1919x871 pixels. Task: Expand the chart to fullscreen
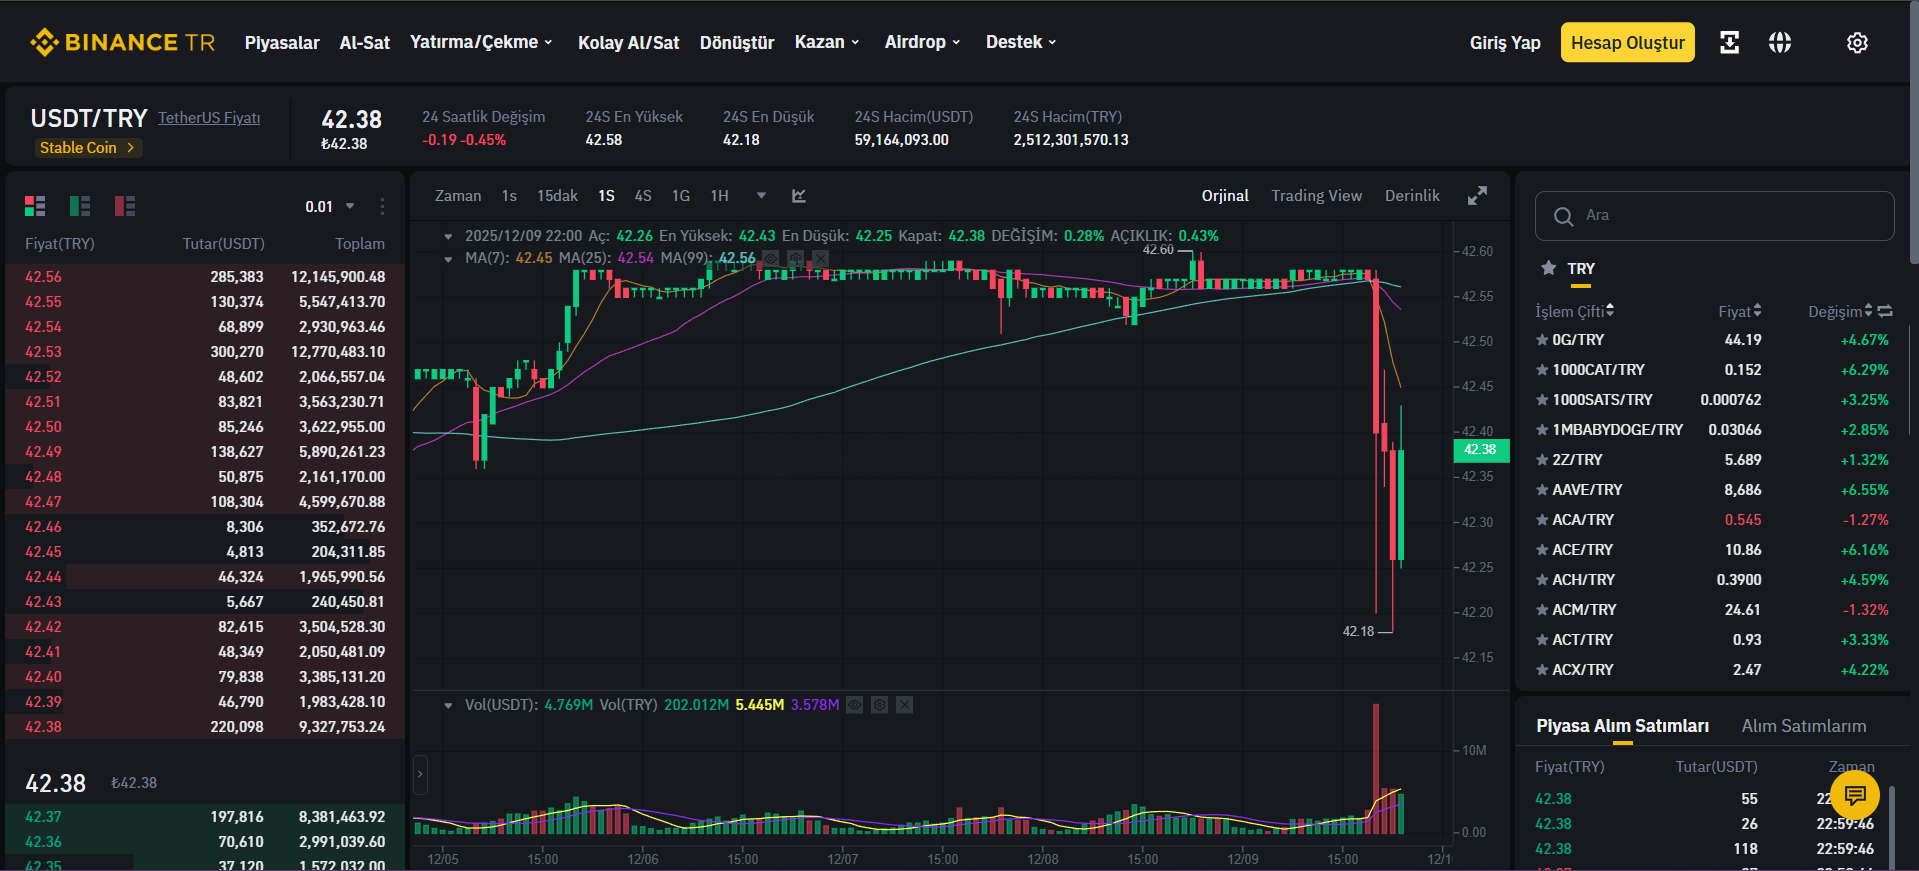click(x=1477, y=196)
